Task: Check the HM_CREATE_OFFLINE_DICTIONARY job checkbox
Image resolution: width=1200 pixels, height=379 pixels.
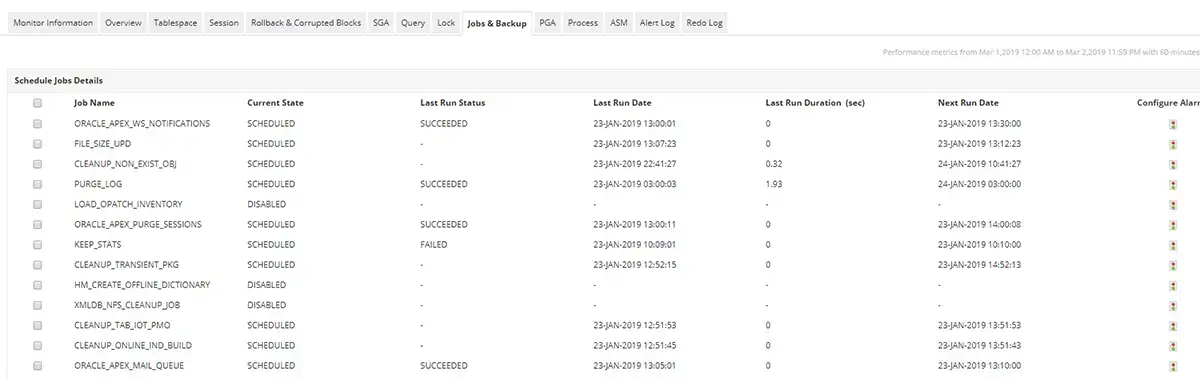Action: 37,285
